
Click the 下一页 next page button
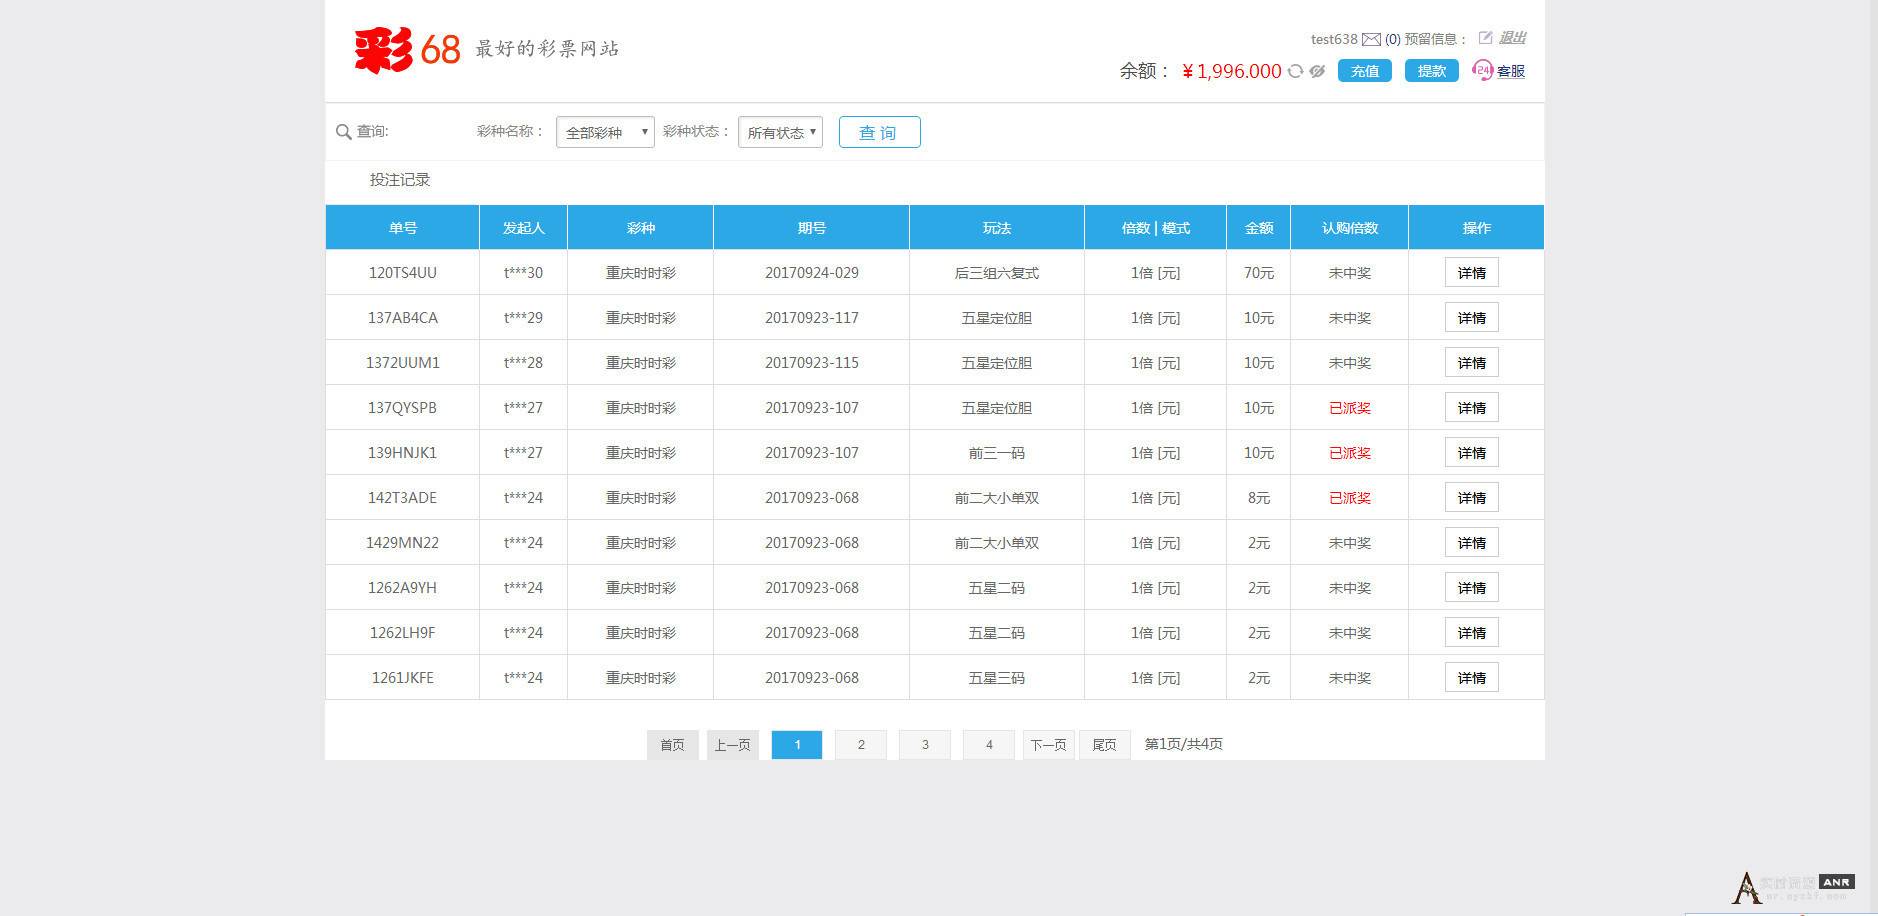coord(1049,745)
